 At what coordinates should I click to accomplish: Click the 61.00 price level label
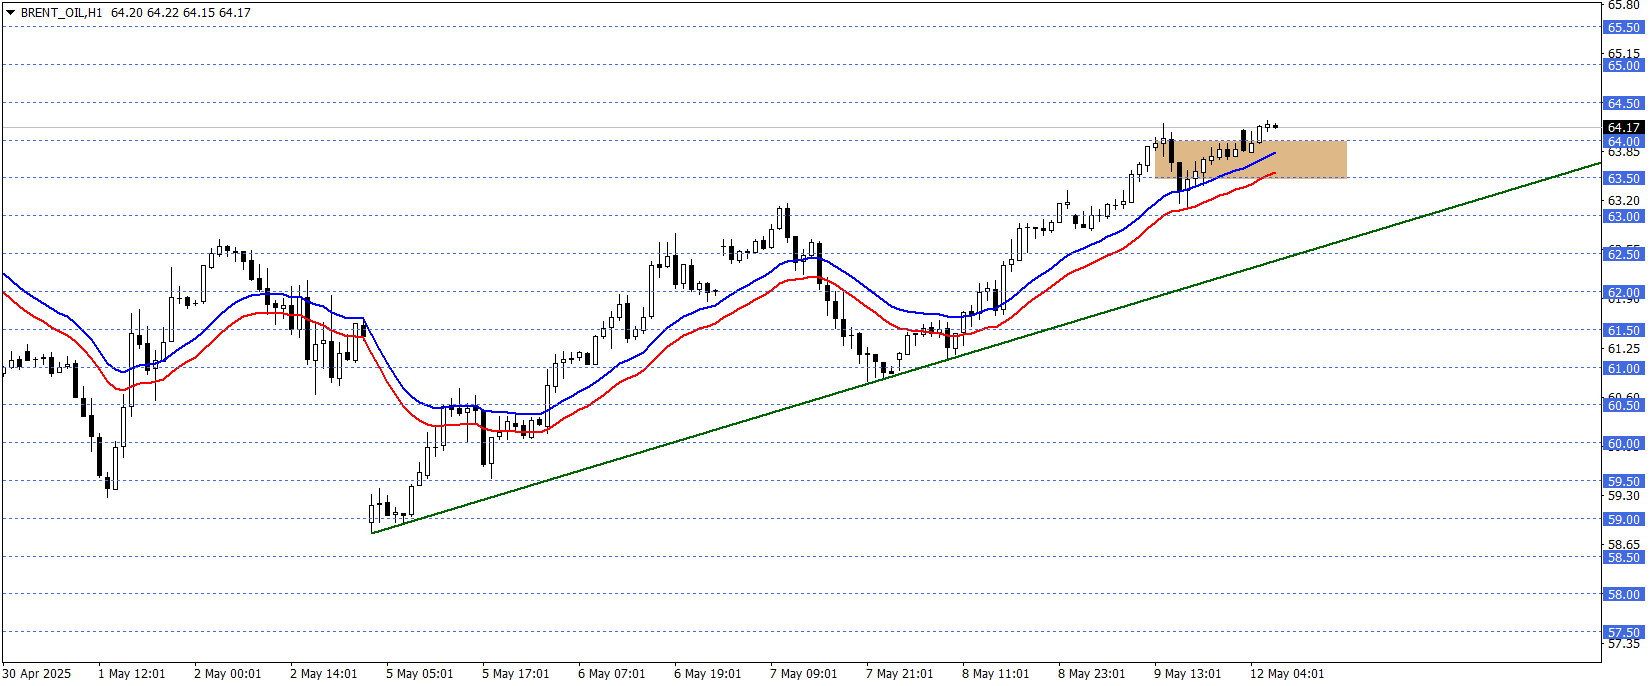[x=1624, y=368]
